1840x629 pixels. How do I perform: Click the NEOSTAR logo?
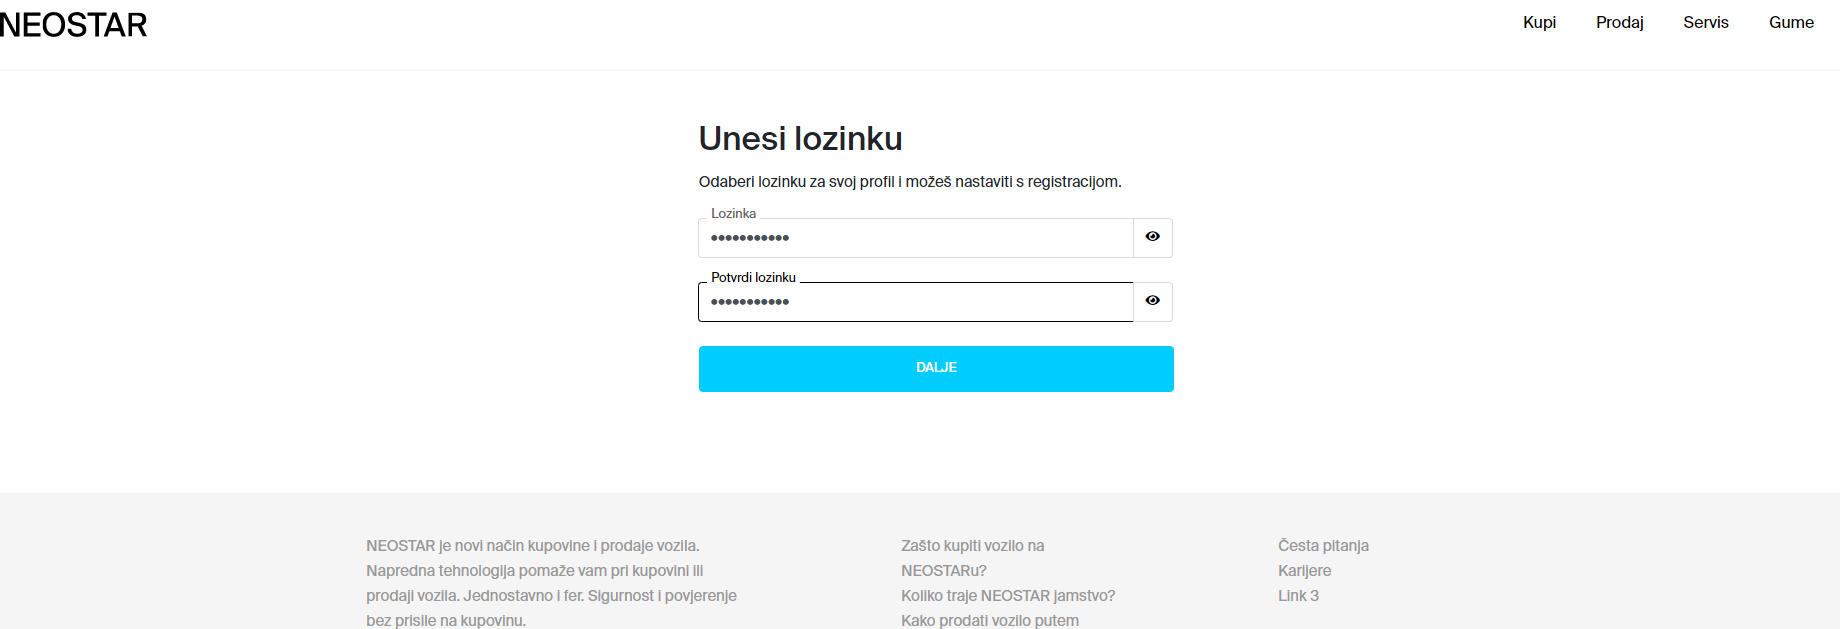(x=73, y=24)
